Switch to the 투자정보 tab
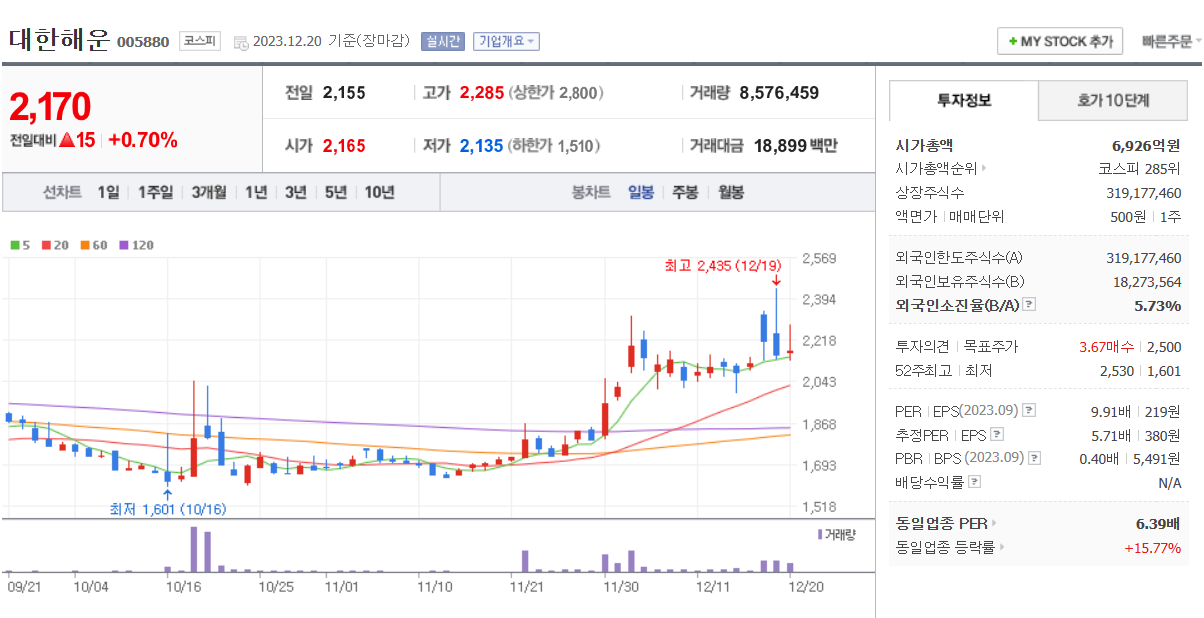 (964, 101)
